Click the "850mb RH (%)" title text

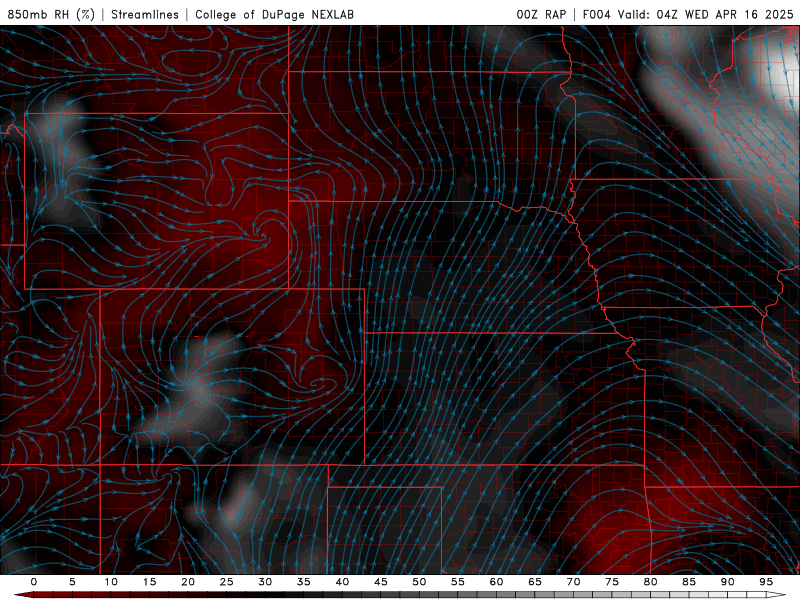[51, 14]
